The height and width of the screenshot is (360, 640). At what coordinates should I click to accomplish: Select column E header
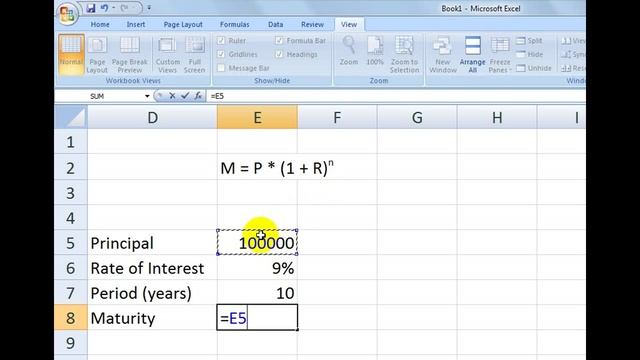tap(257, 118)
